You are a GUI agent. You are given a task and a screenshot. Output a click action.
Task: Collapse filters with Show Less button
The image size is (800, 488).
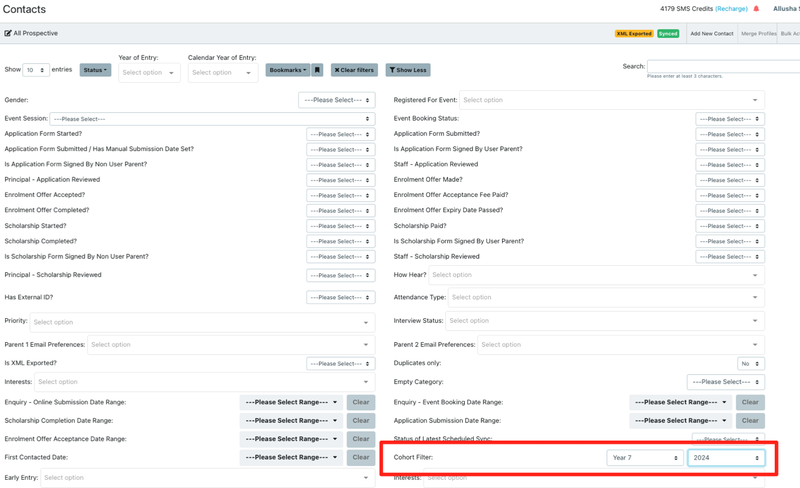(x=407, y=70)
